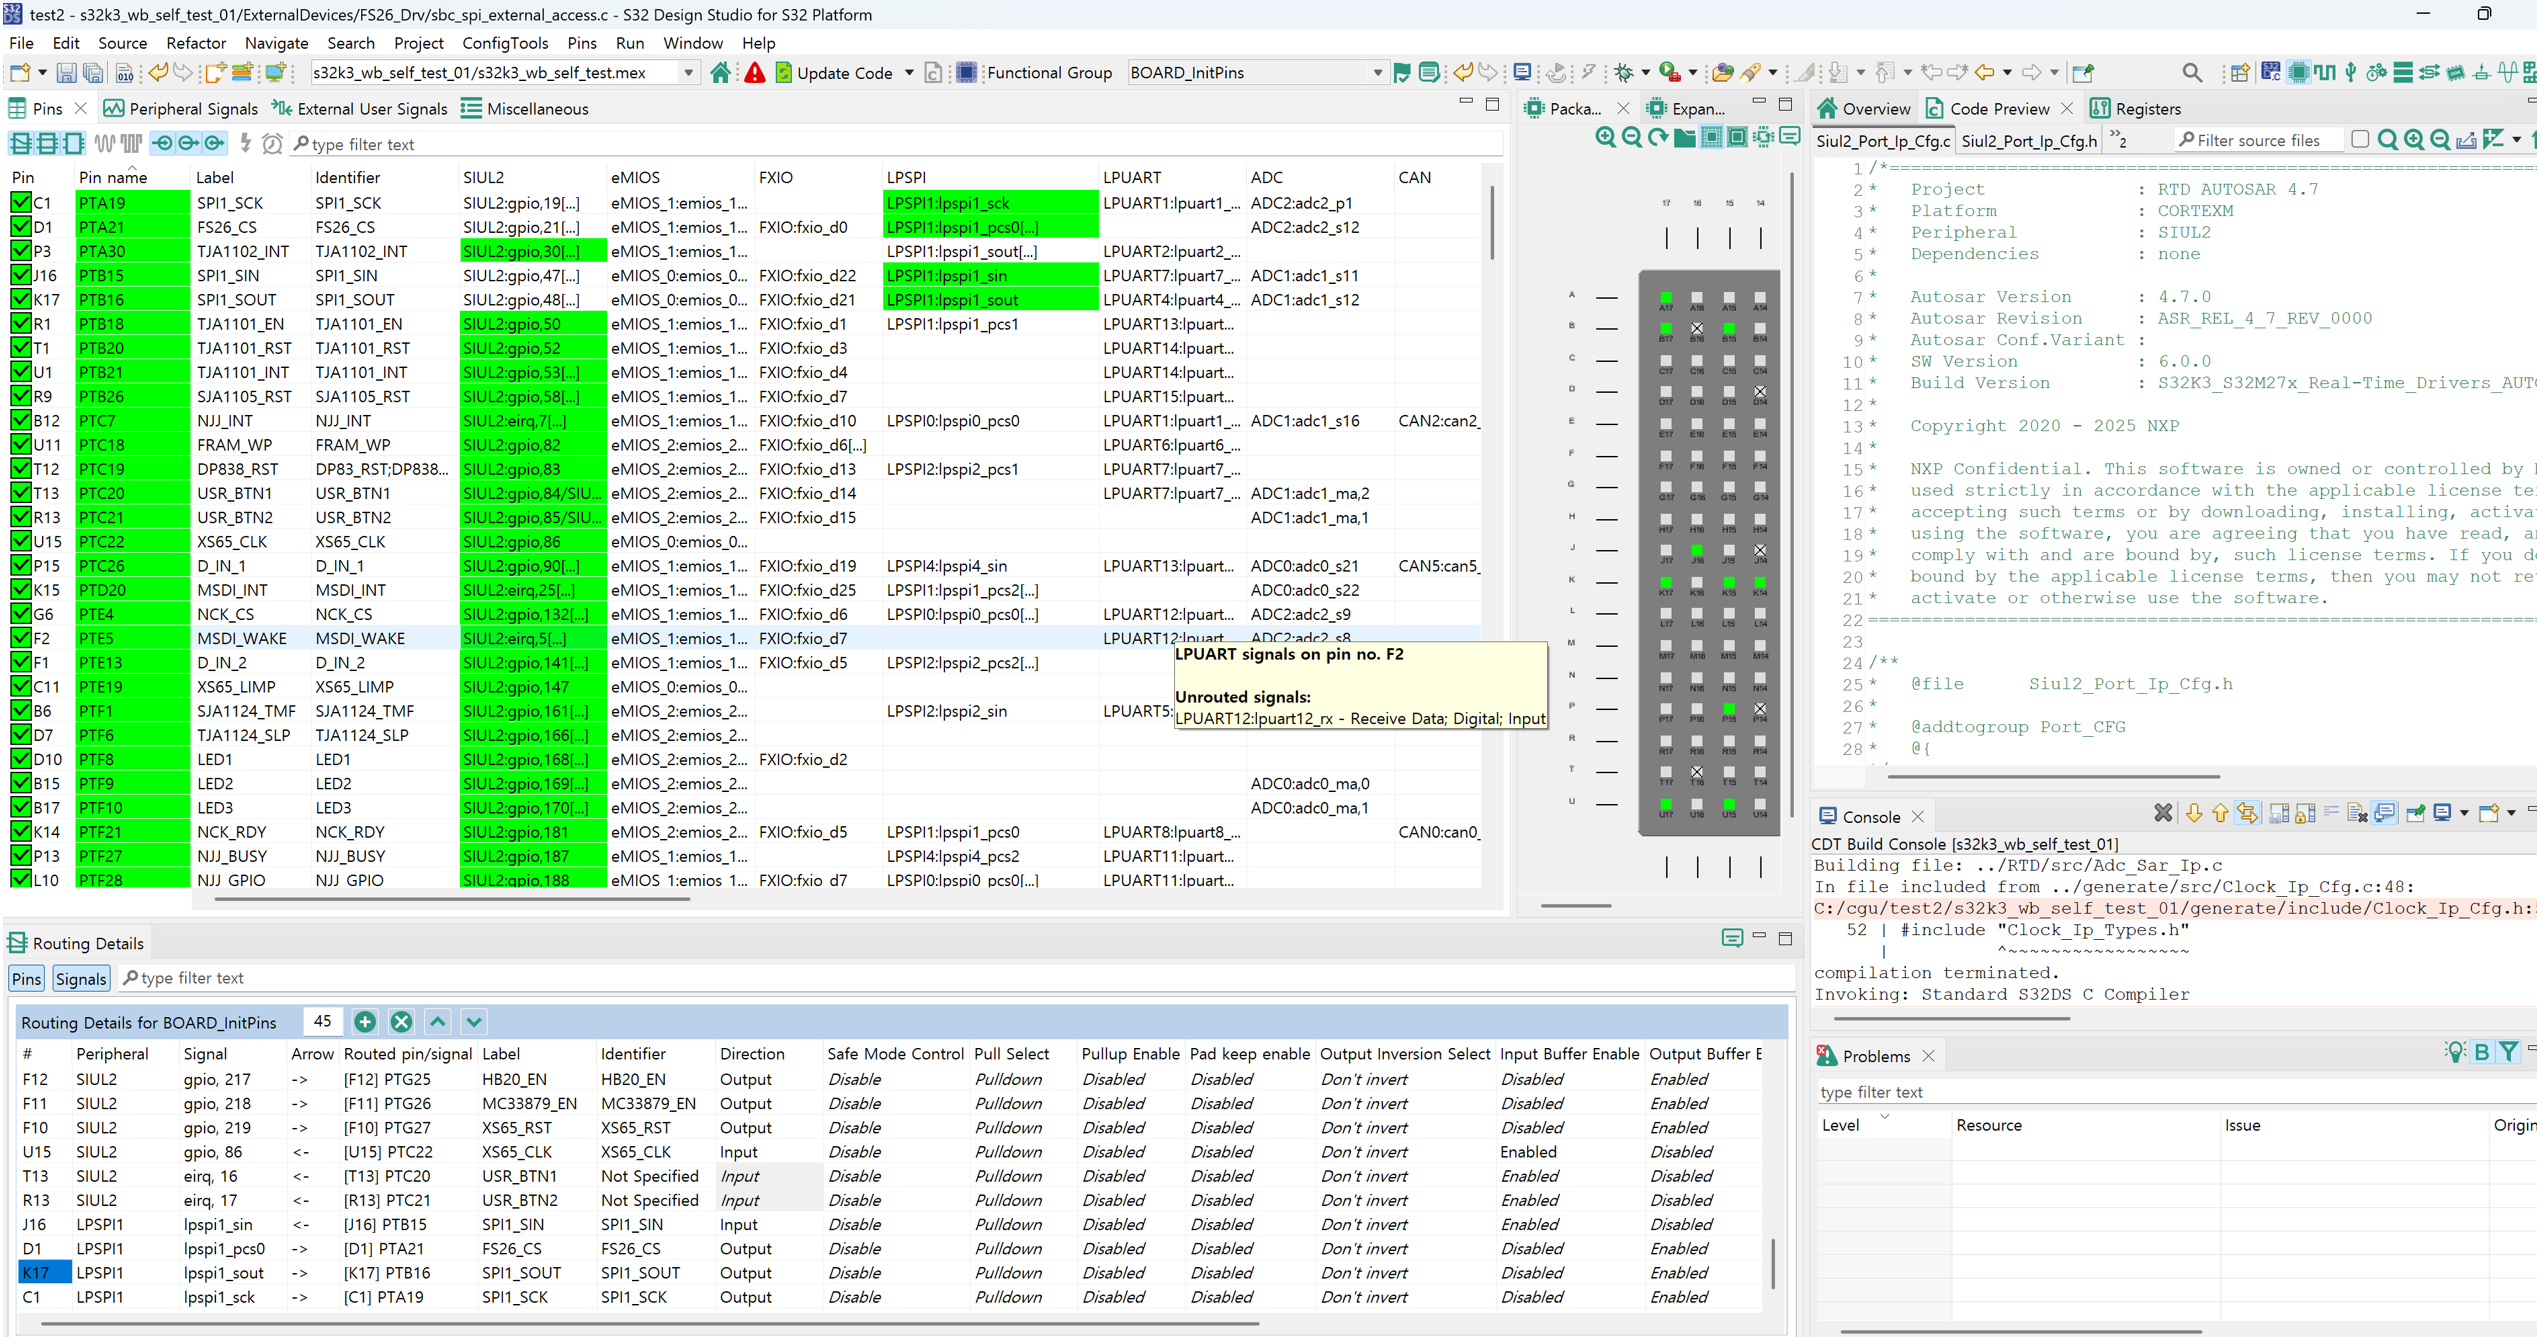Screen dimensions: 2537x1337
Task: Toggle the checkbox beside Filter source files
Action: [x=2361, y=139]
